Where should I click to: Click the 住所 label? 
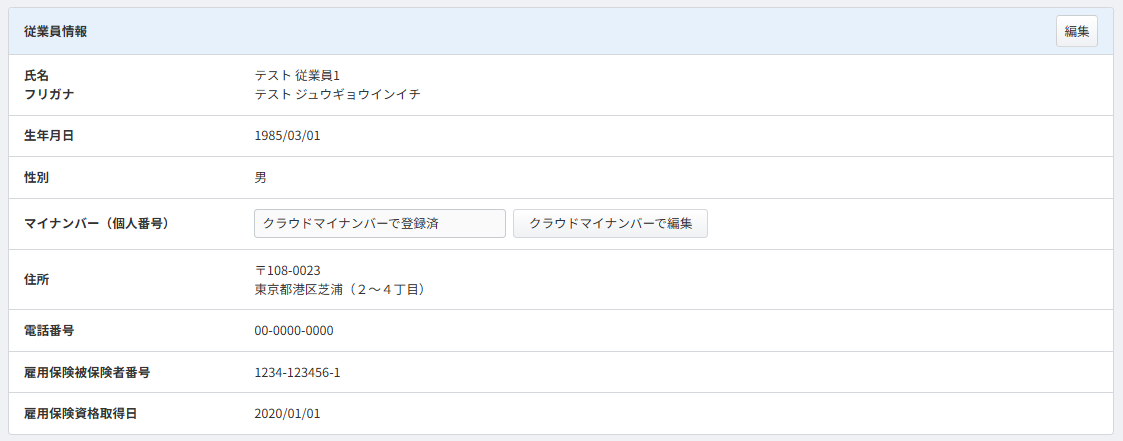36,279
